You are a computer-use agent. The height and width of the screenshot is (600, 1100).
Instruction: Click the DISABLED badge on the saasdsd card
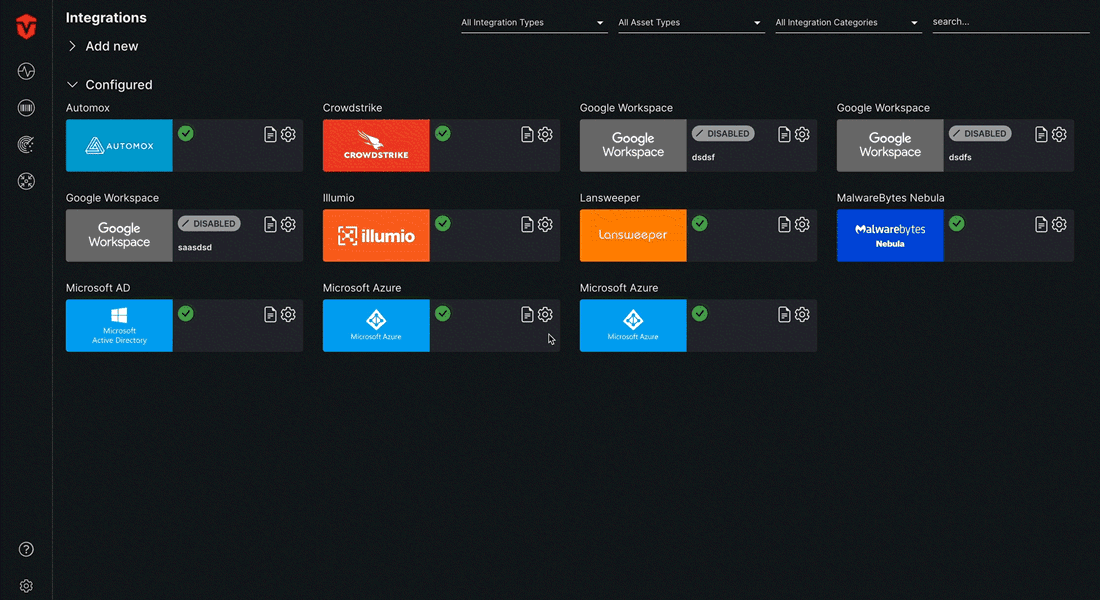click(209, 223)
